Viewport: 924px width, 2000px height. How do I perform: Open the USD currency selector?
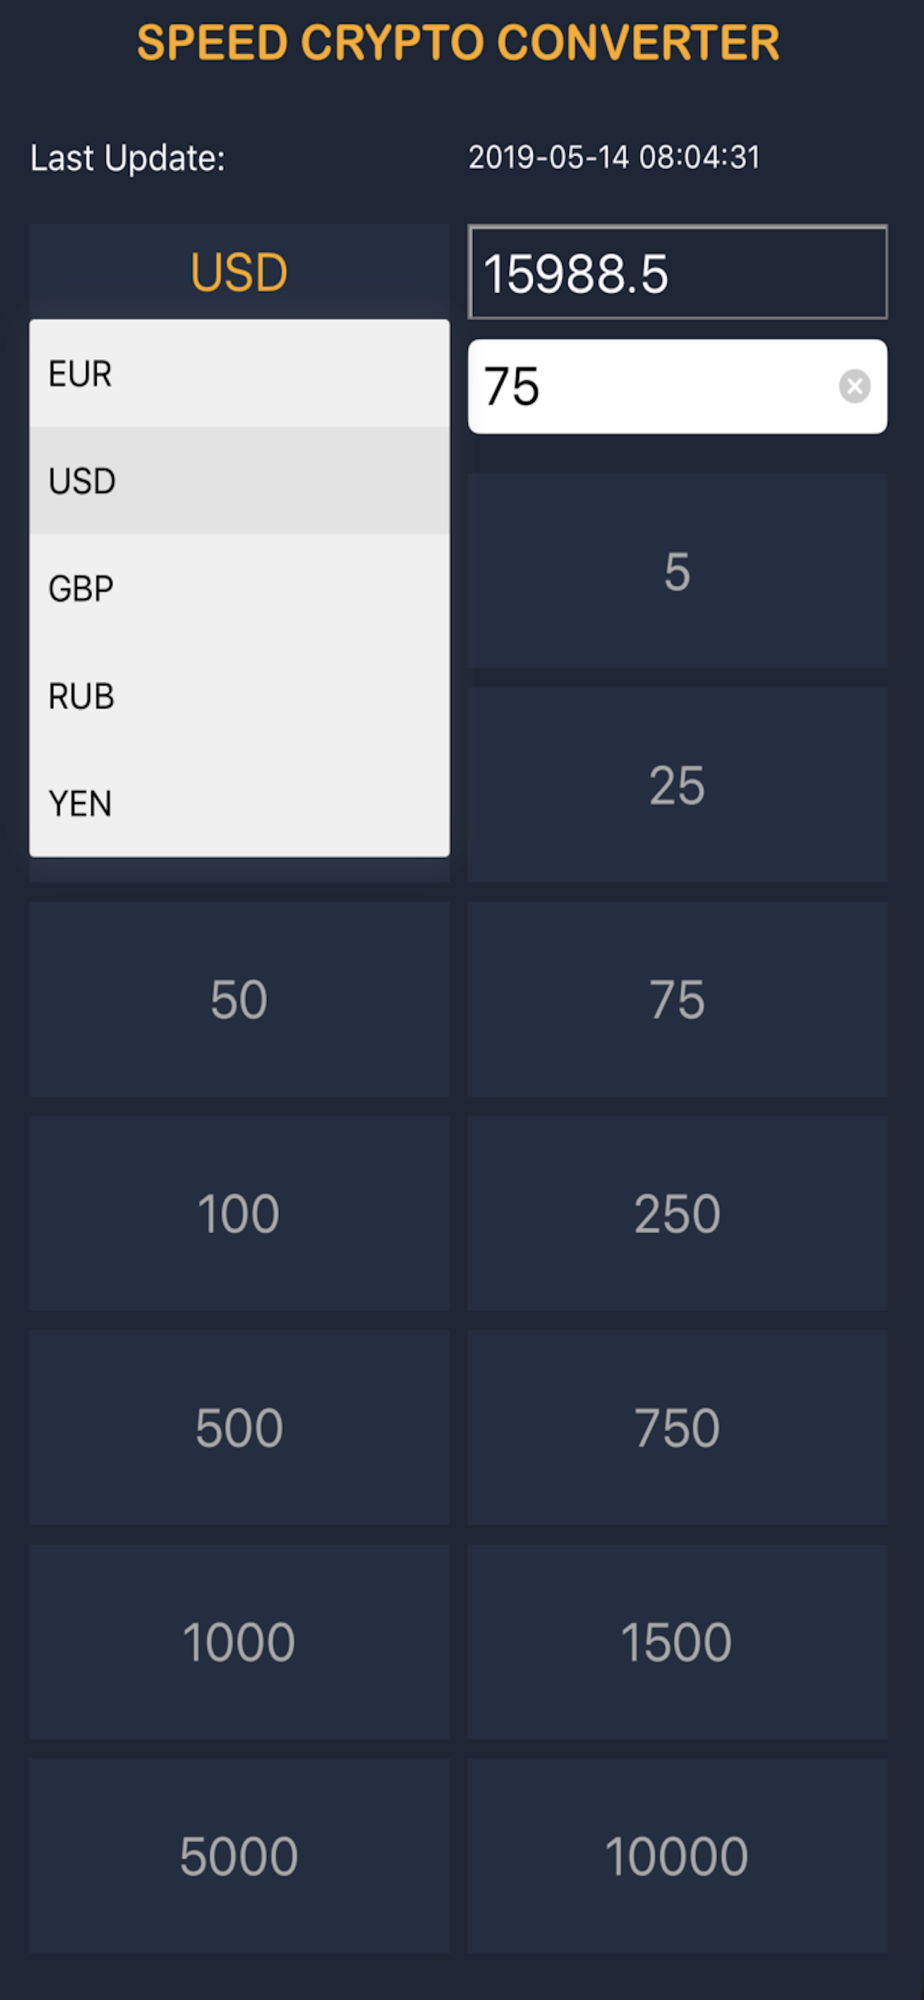(x=239, y=272)
